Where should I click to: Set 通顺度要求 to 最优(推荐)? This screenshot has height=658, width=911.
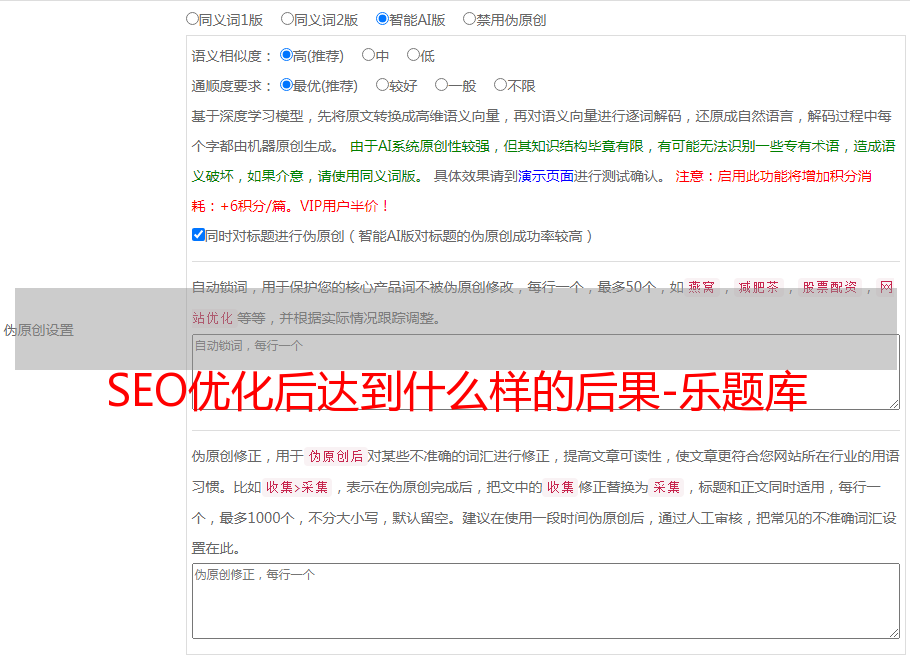[286, 85]
